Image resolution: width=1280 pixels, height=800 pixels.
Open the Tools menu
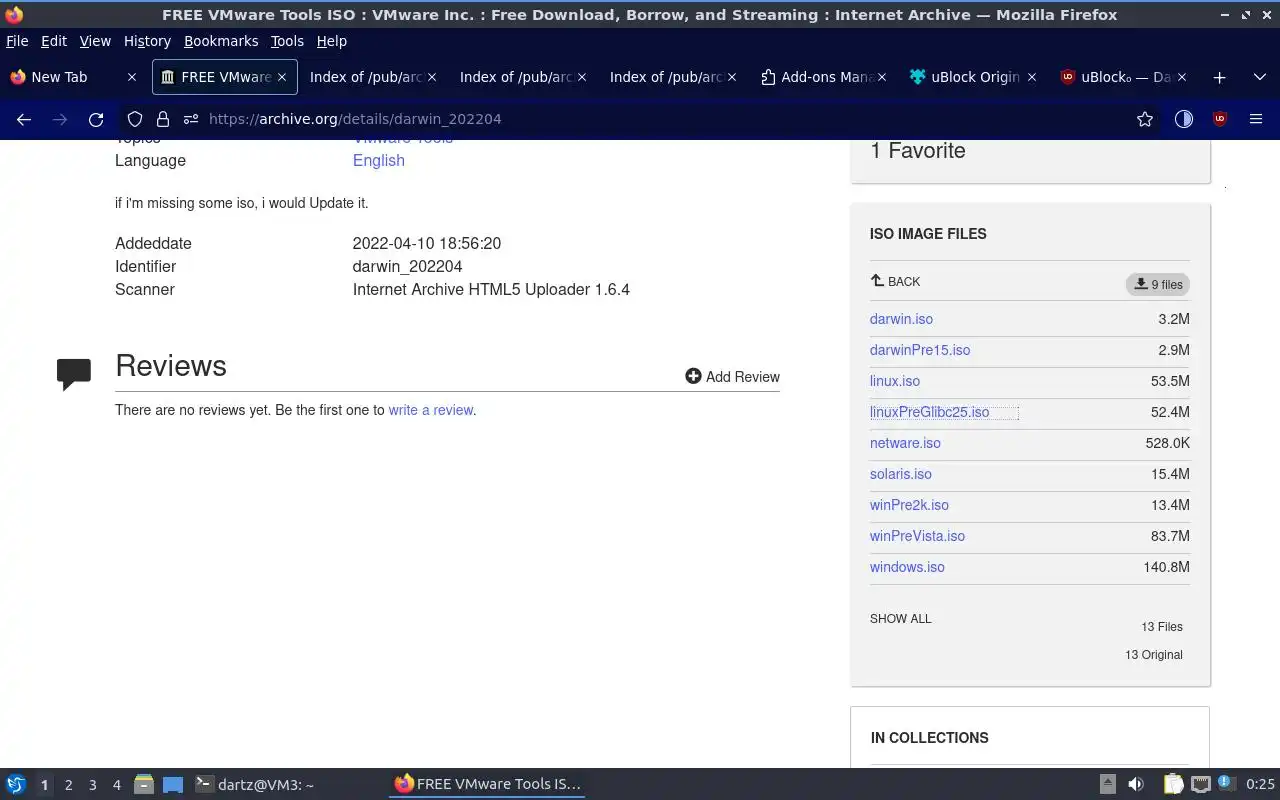[x=287, y=41]
